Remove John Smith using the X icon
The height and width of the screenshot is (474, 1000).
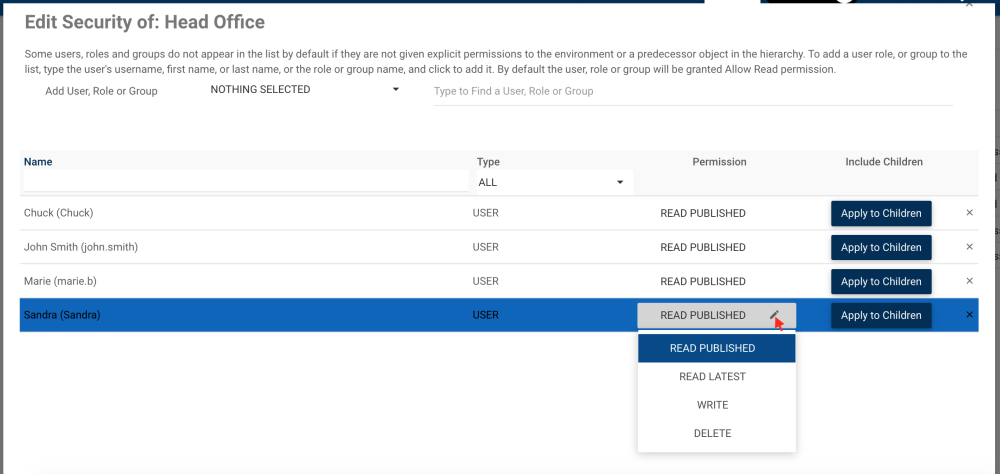coord(969,247)
